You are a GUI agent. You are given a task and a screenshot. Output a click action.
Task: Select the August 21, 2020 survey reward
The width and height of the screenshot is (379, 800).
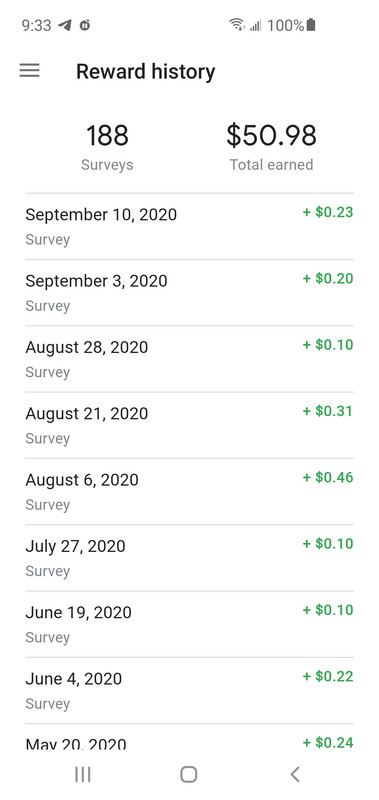pyautogui.click(x=189, y=425)
